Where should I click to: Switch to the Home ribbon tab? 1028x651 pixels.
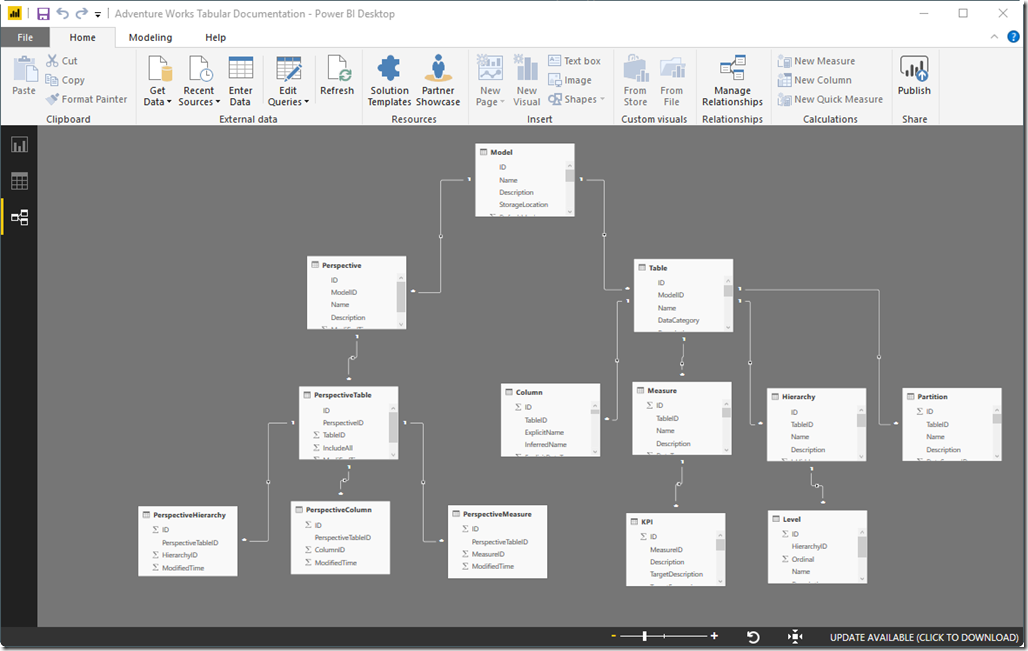point(83,37)
